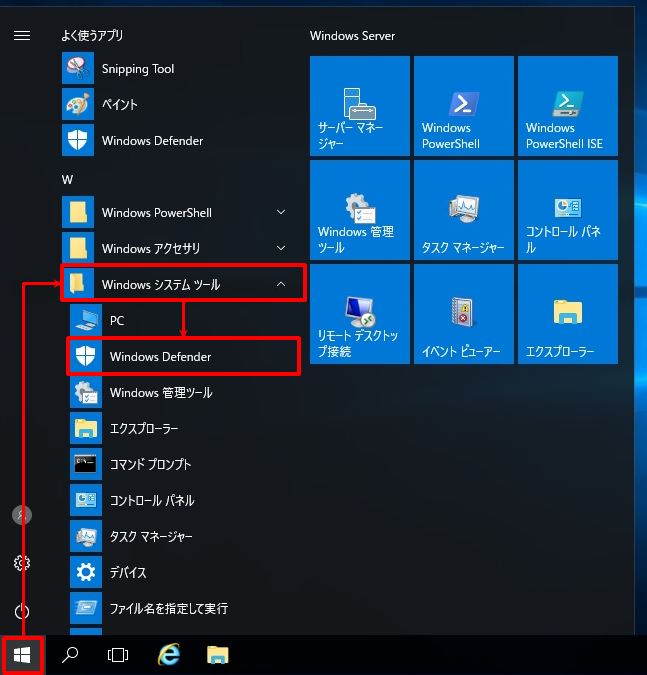Image resolution: width=647 pixels, height=675 pixels.
Task: Open the Windows アクセサリ folder icon
Action: point(78,248)
